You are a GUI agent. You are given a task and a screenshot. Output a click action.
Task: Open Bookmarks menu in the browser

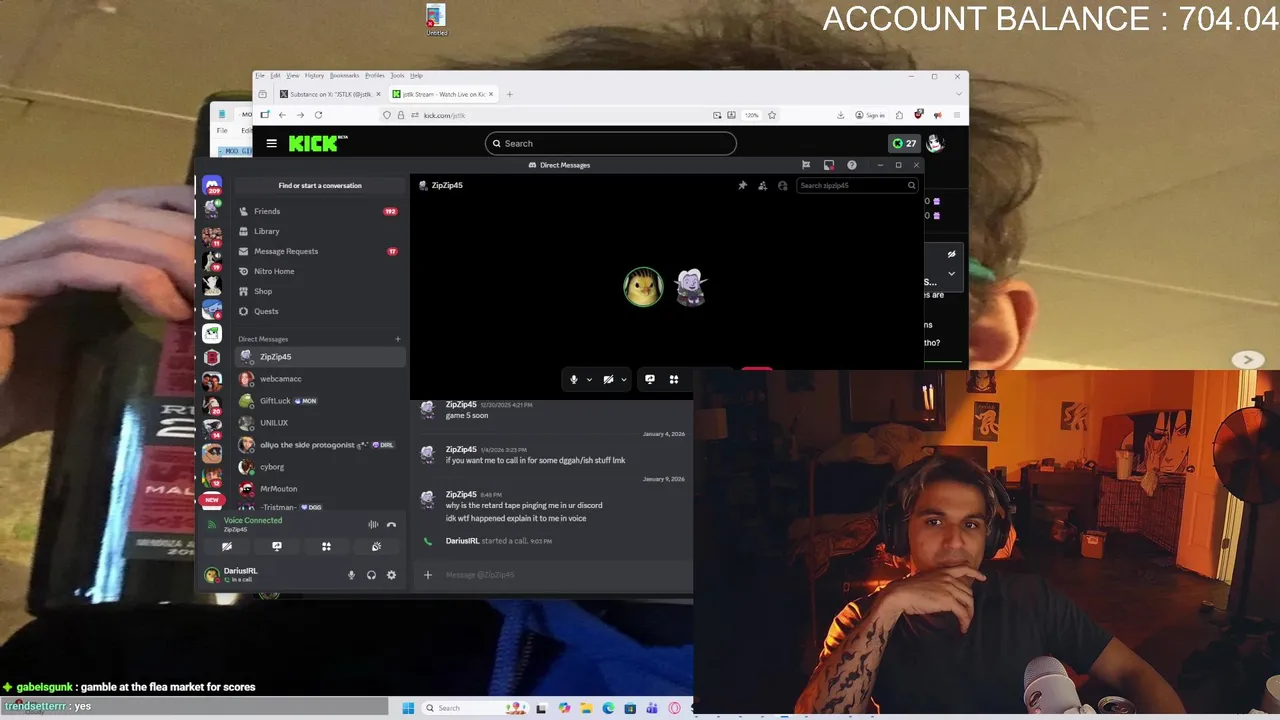[344, 76]
